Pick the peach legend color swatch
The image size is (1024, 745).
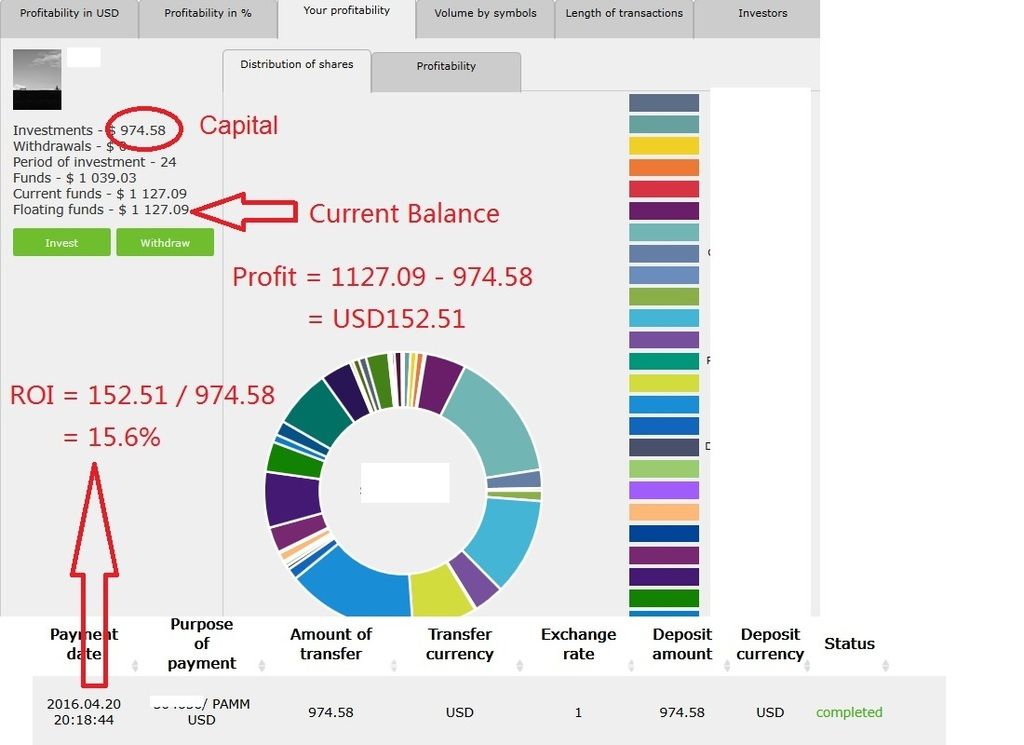click(664, 512)
